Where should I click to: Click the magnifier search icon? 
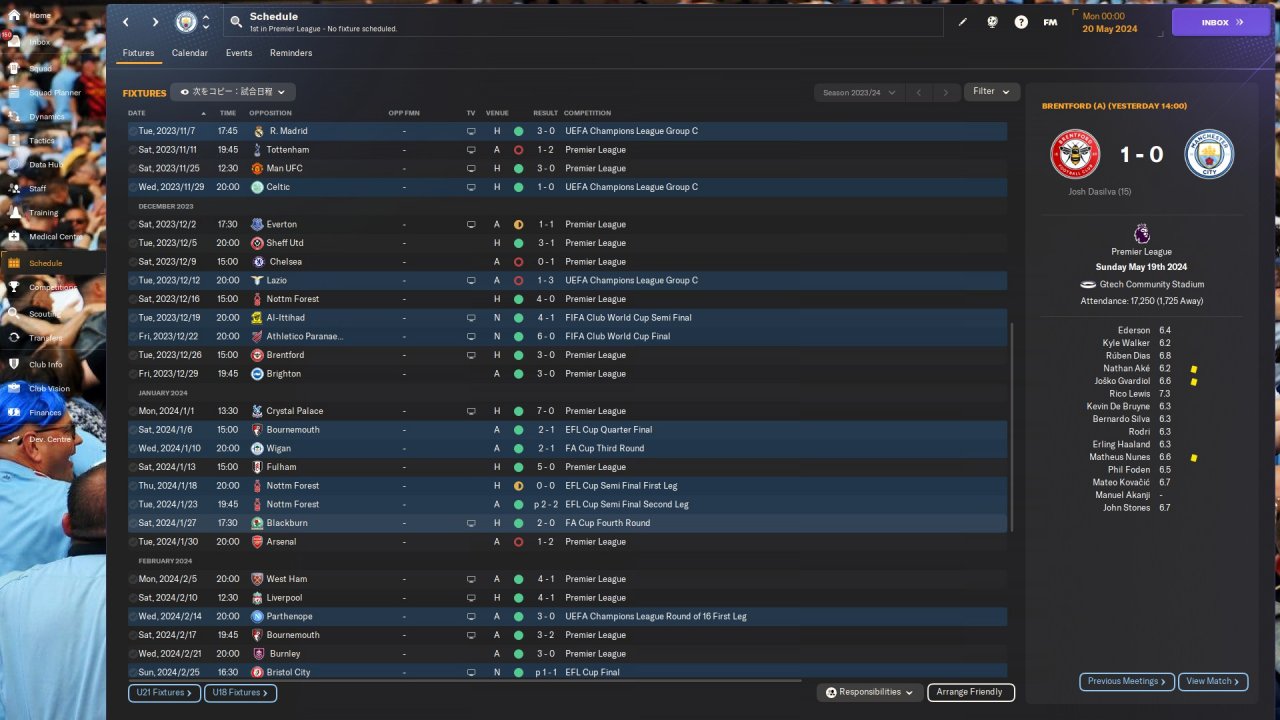click(236, 21)
